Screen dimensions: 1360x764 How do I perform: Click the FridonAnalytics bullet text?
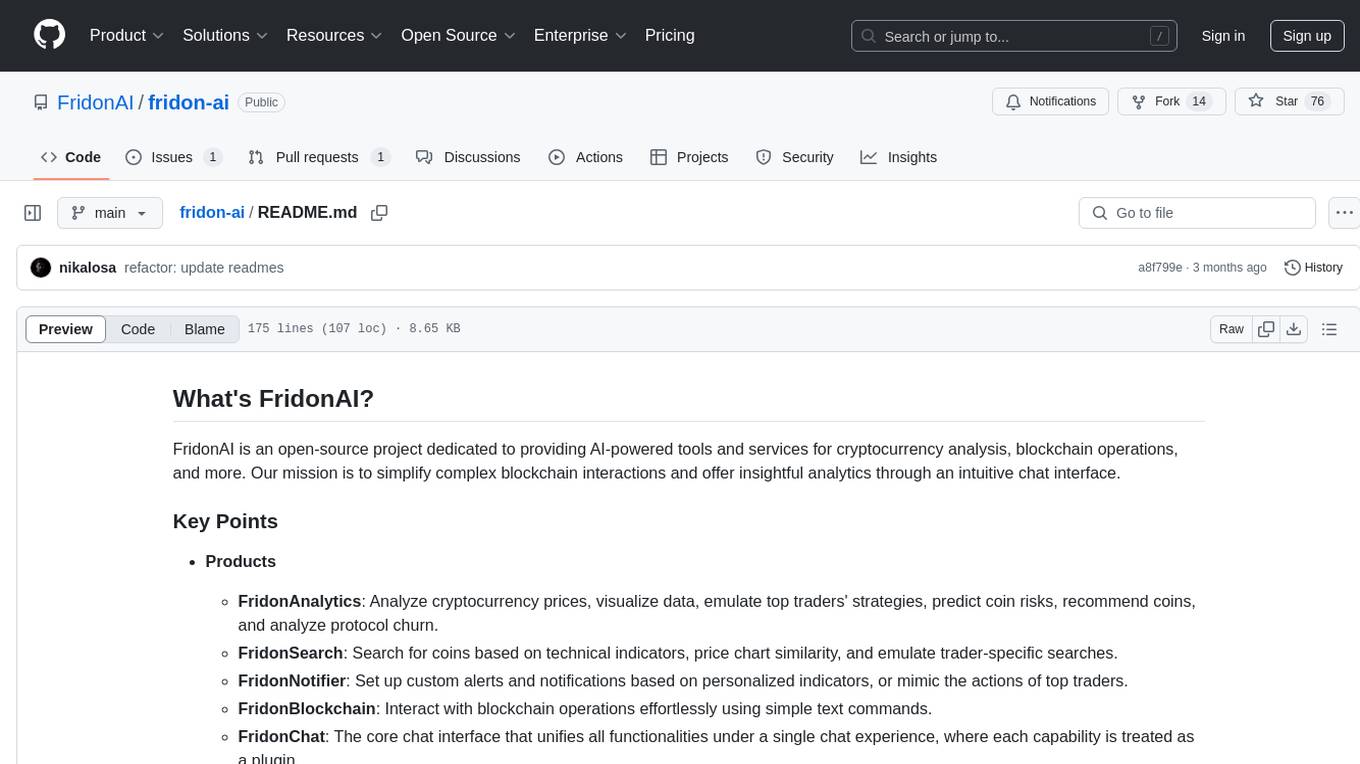[x=717, y=613]
